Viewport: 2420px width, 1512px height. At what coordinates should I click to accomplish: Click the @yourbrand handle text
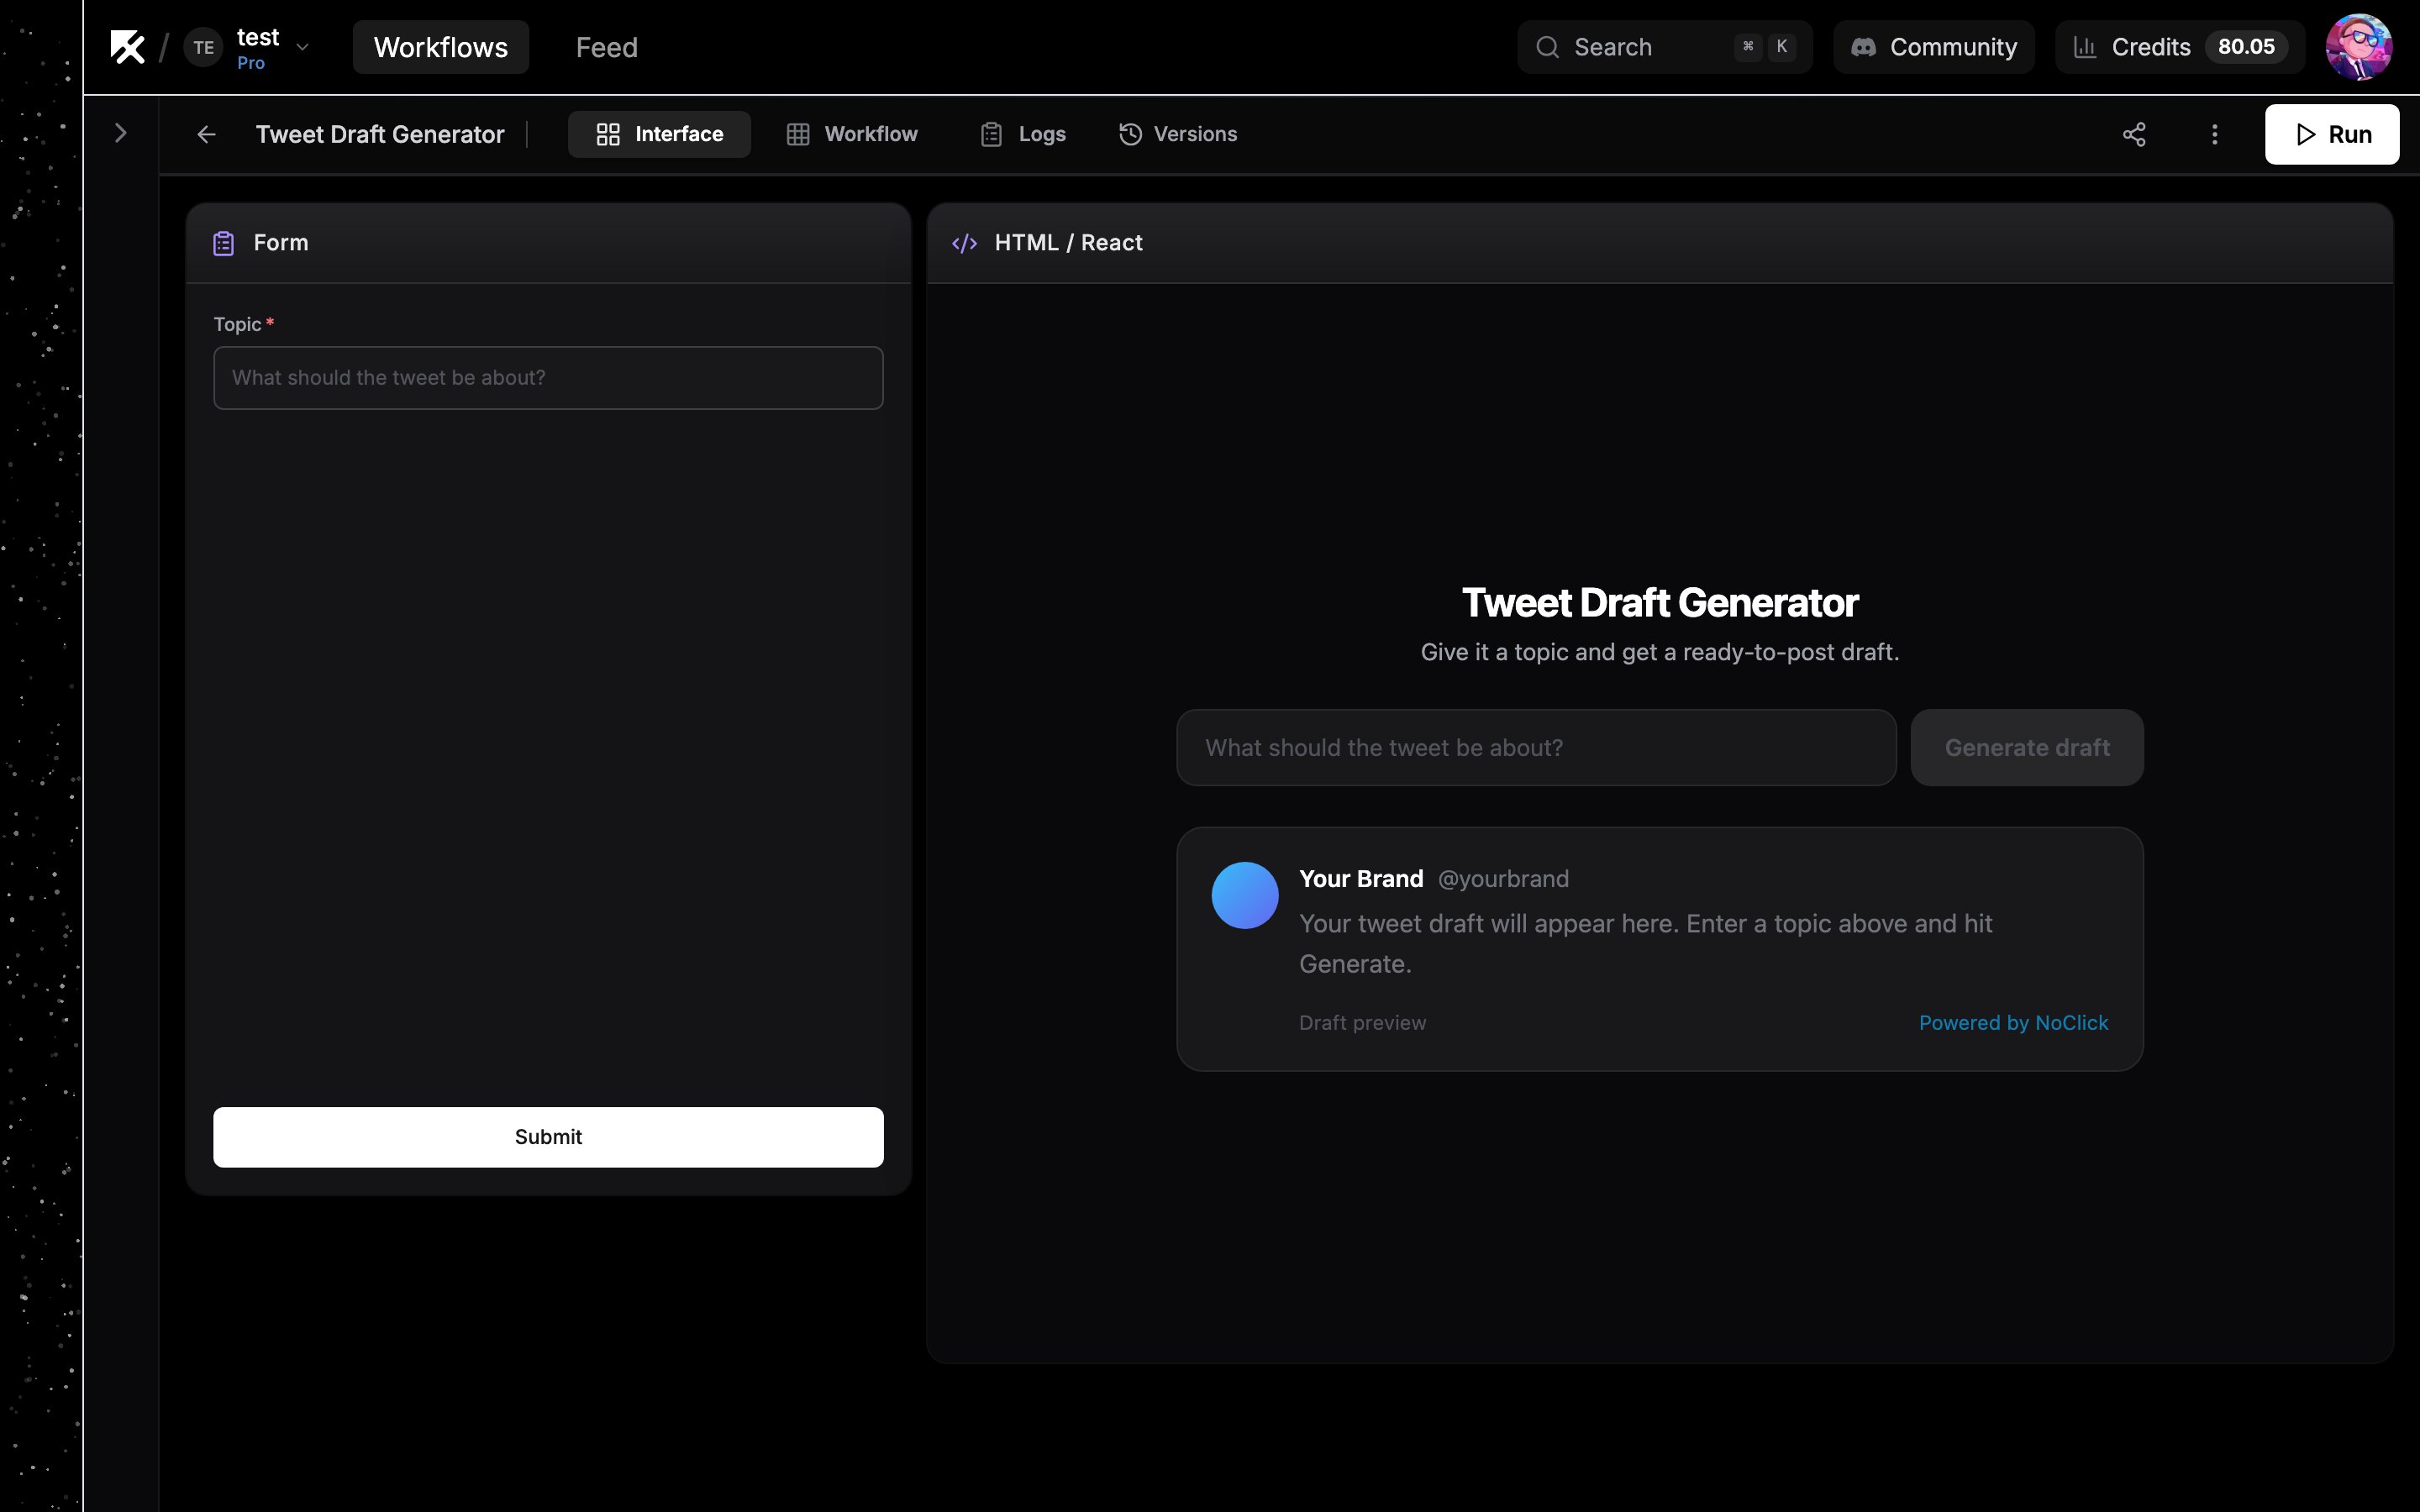click(x=1503, y=879)
